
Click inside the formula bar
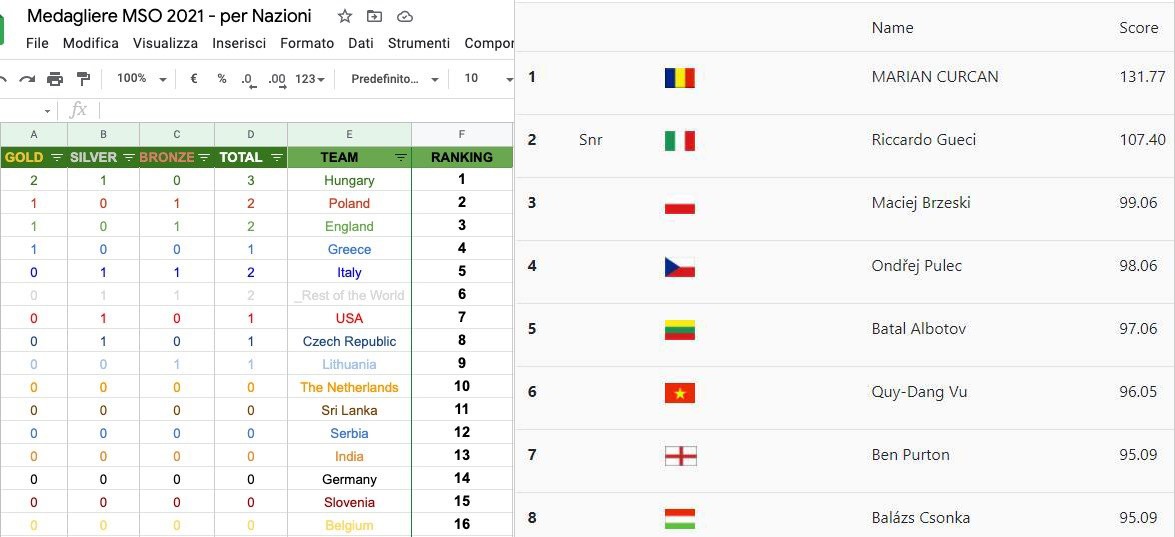coord(300,110)
